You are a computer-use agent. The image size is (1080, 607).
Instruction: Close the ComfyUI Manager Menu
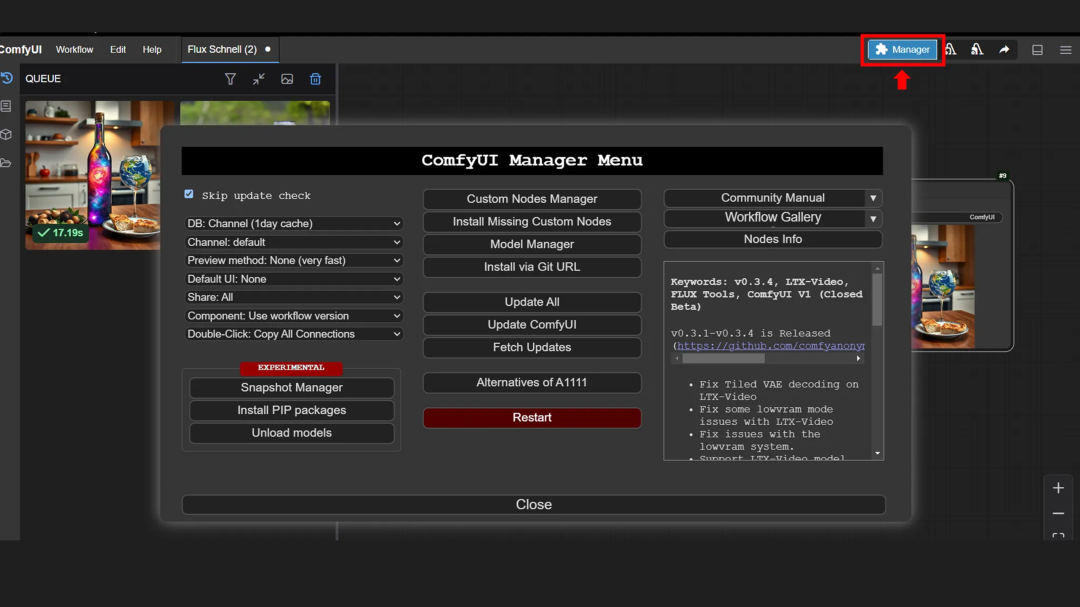533,504
